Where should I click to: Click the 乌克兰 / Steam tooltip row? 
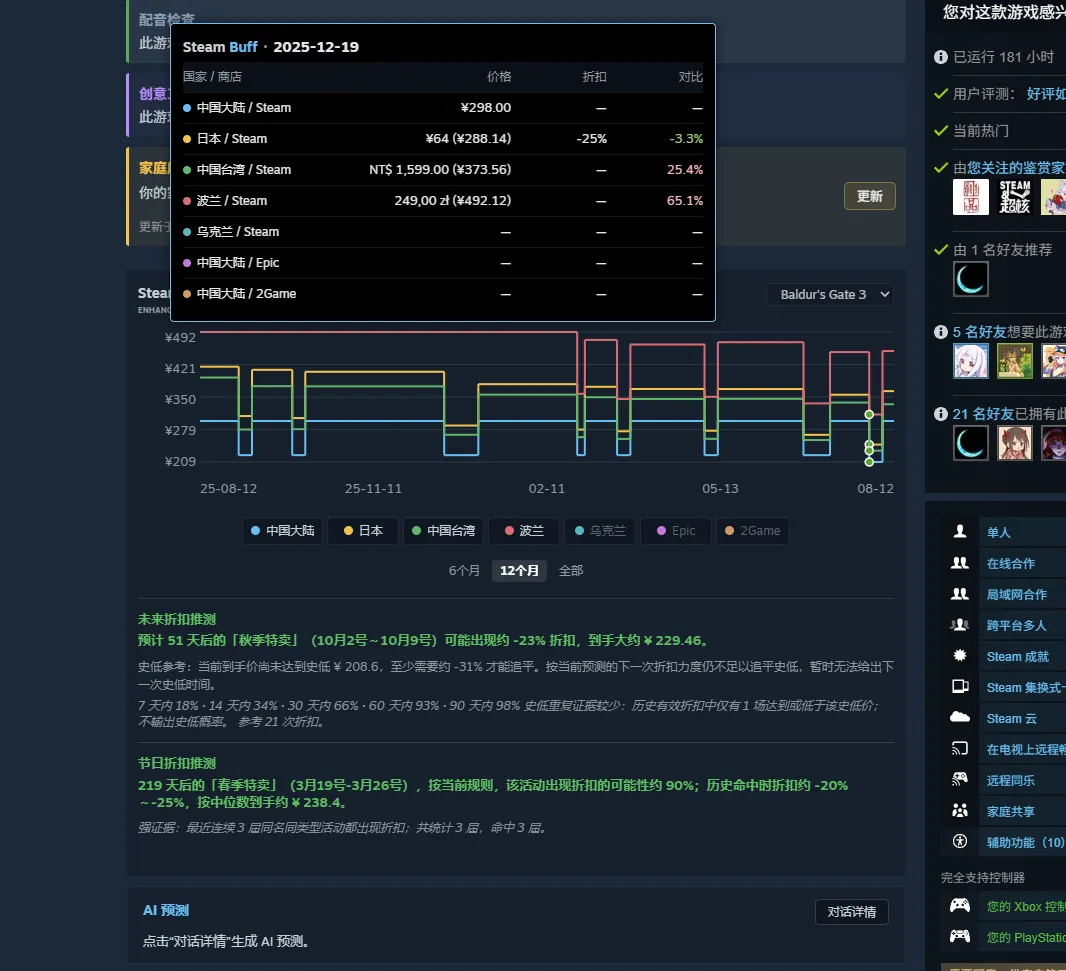[443, 232]
